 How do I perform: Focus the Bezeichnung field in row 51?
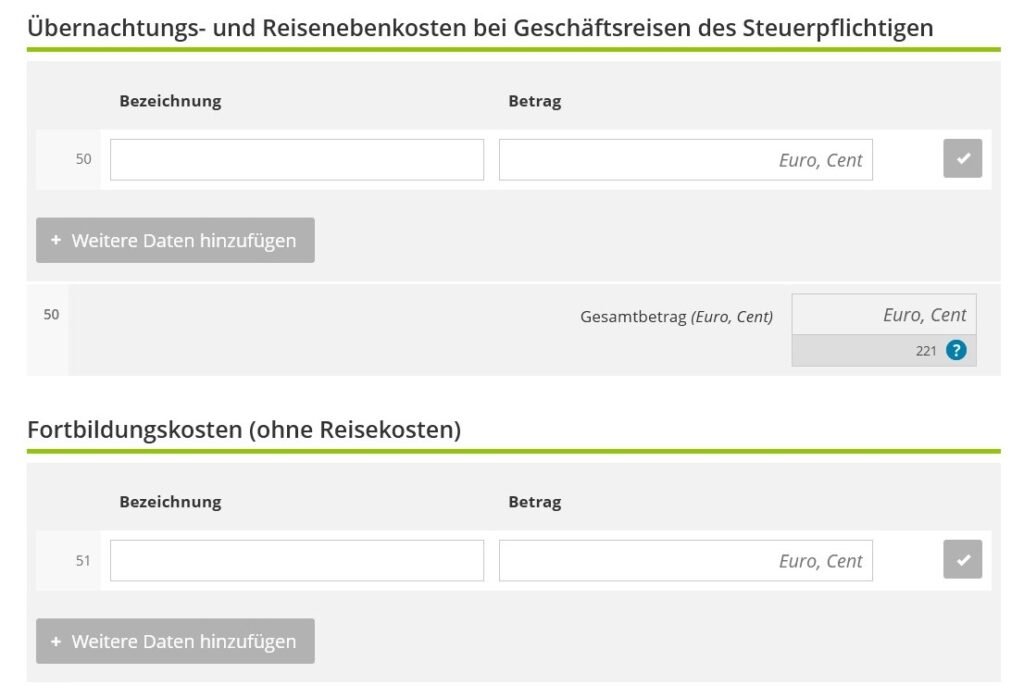coord(296,561)
